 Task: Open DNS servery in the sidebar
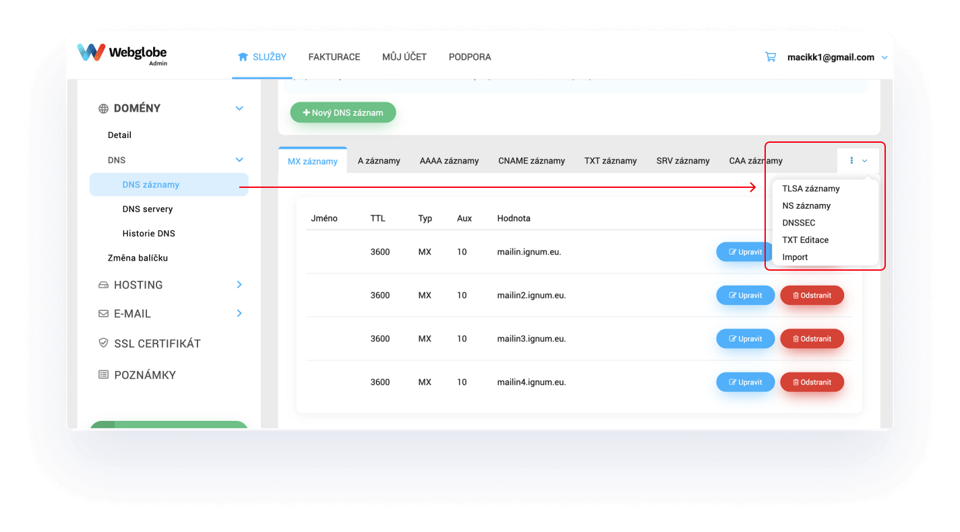coord(148,209)
